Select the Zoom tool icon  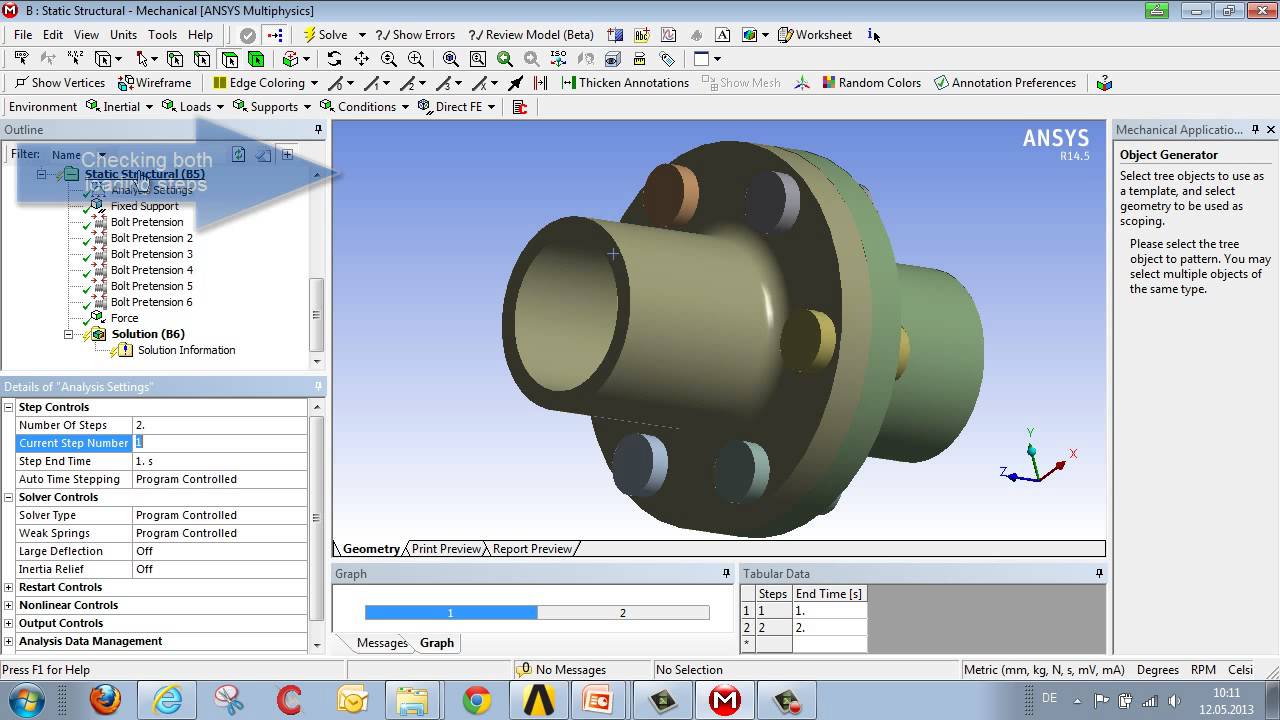tap(389, 59)
